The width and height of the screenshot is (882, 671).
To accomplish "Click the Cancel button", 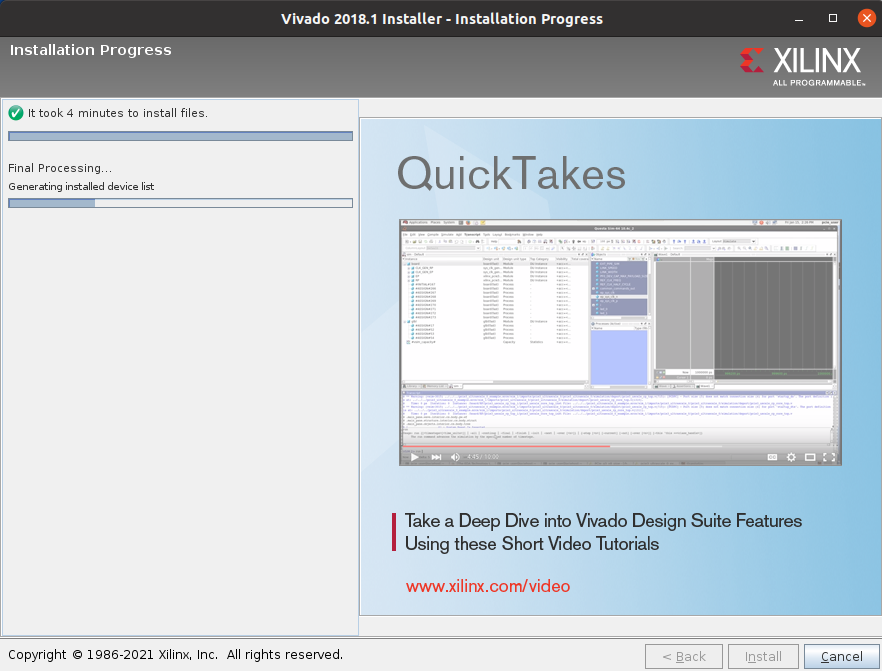I will click(842, 656).
